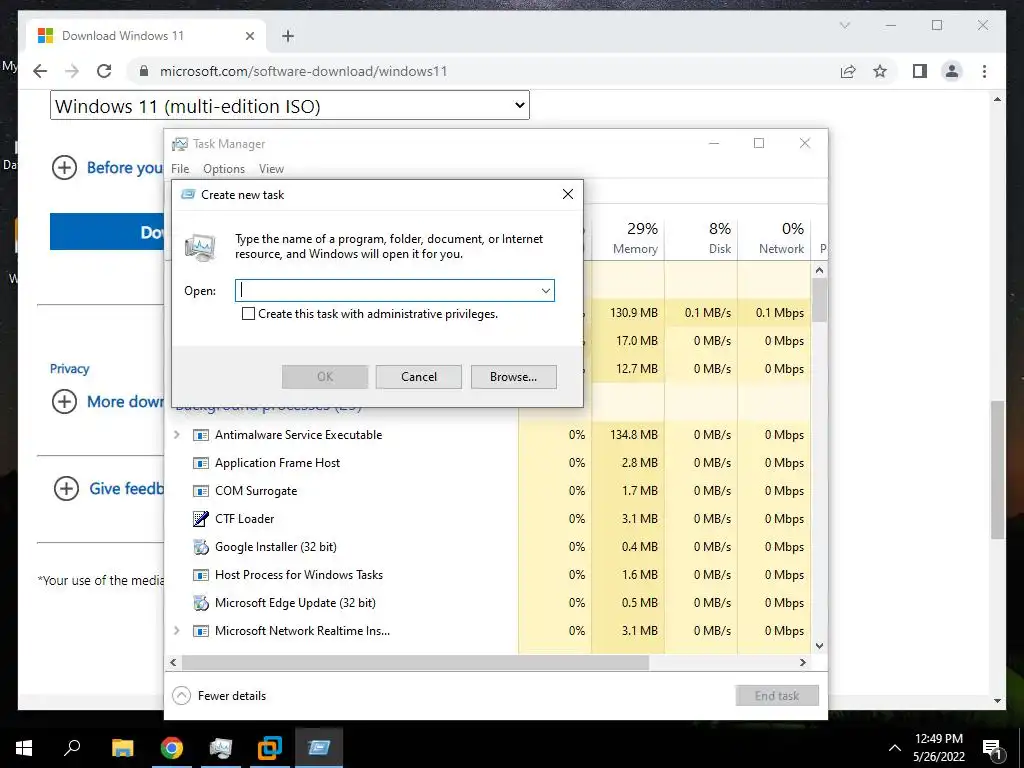This screenshot has height=768, width=1024.
Task: Open File Explorer from the taskbar
Action: pos(122,748)
